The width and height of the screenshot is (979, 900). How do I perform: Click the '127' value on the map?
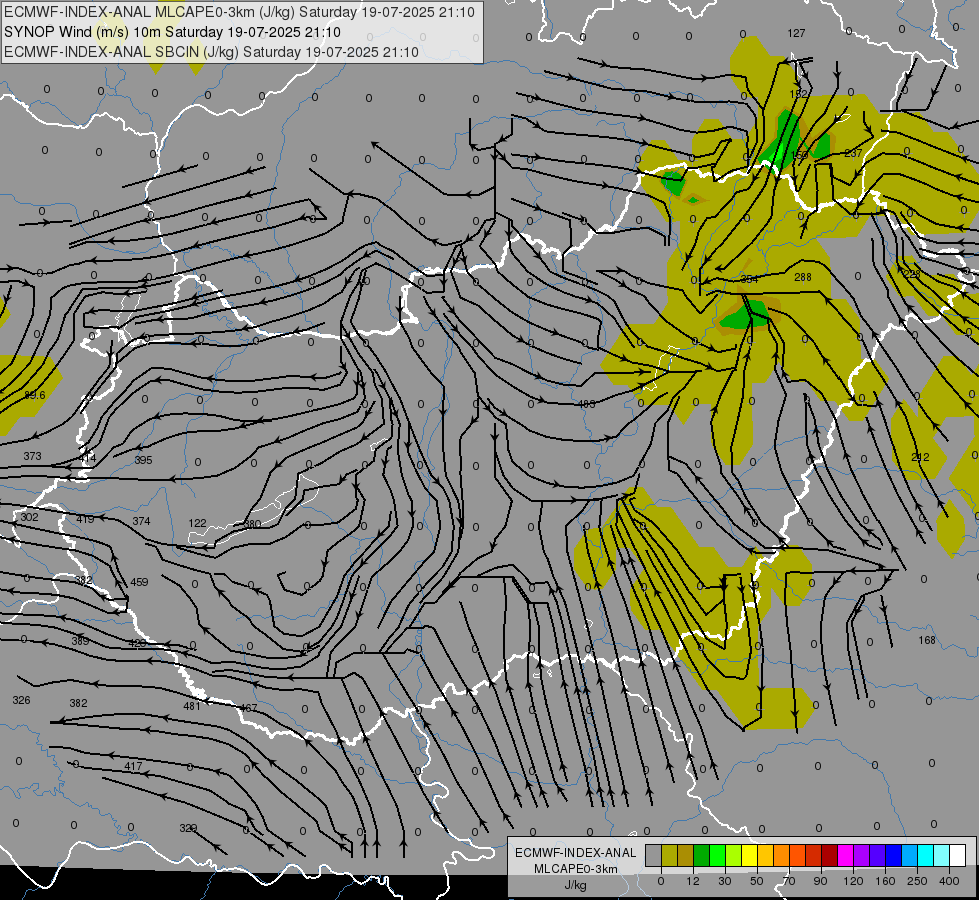pos(796,33)
